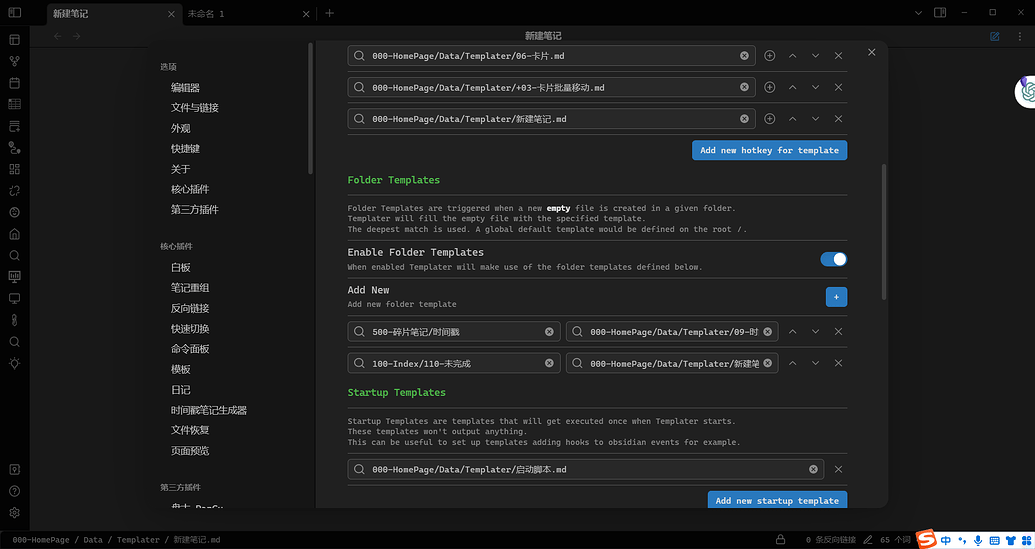
Task: Move +03-卡片批量移动.md template up
Action: [793, 87]
